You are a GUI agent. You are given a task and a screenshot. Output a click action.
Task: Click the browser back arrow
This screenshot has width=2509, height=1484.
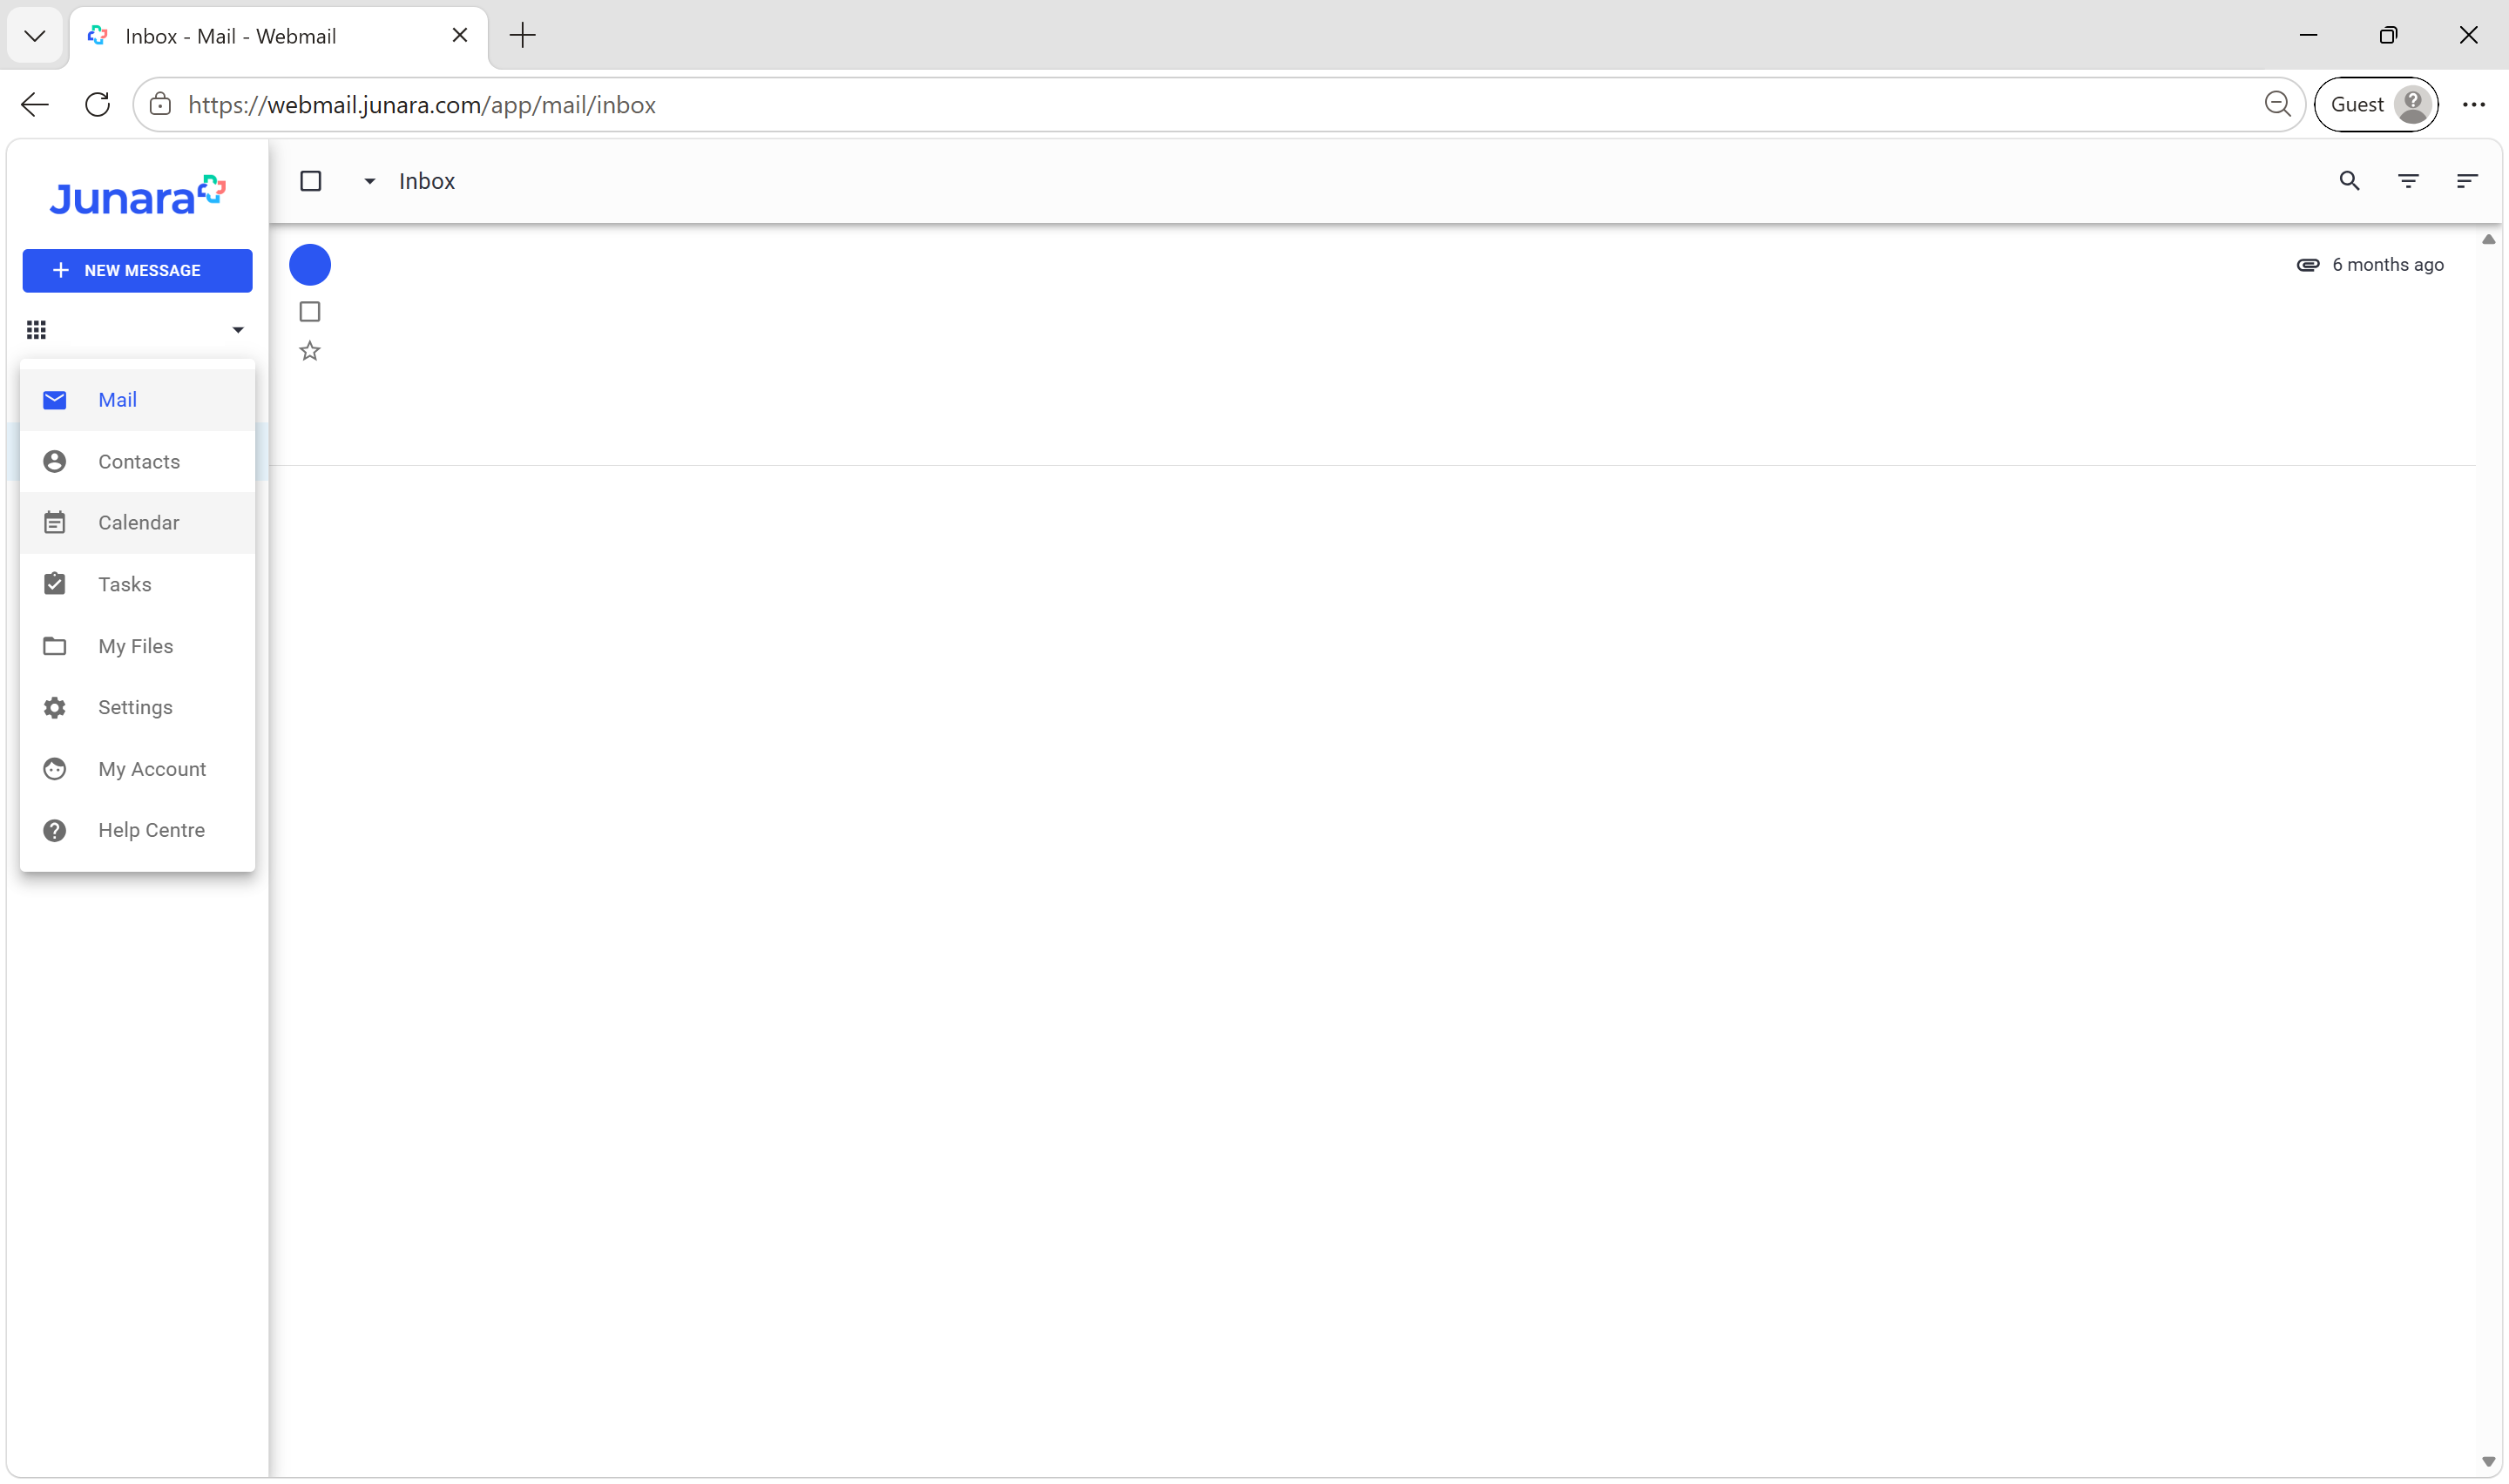click(x=35, y=104)
